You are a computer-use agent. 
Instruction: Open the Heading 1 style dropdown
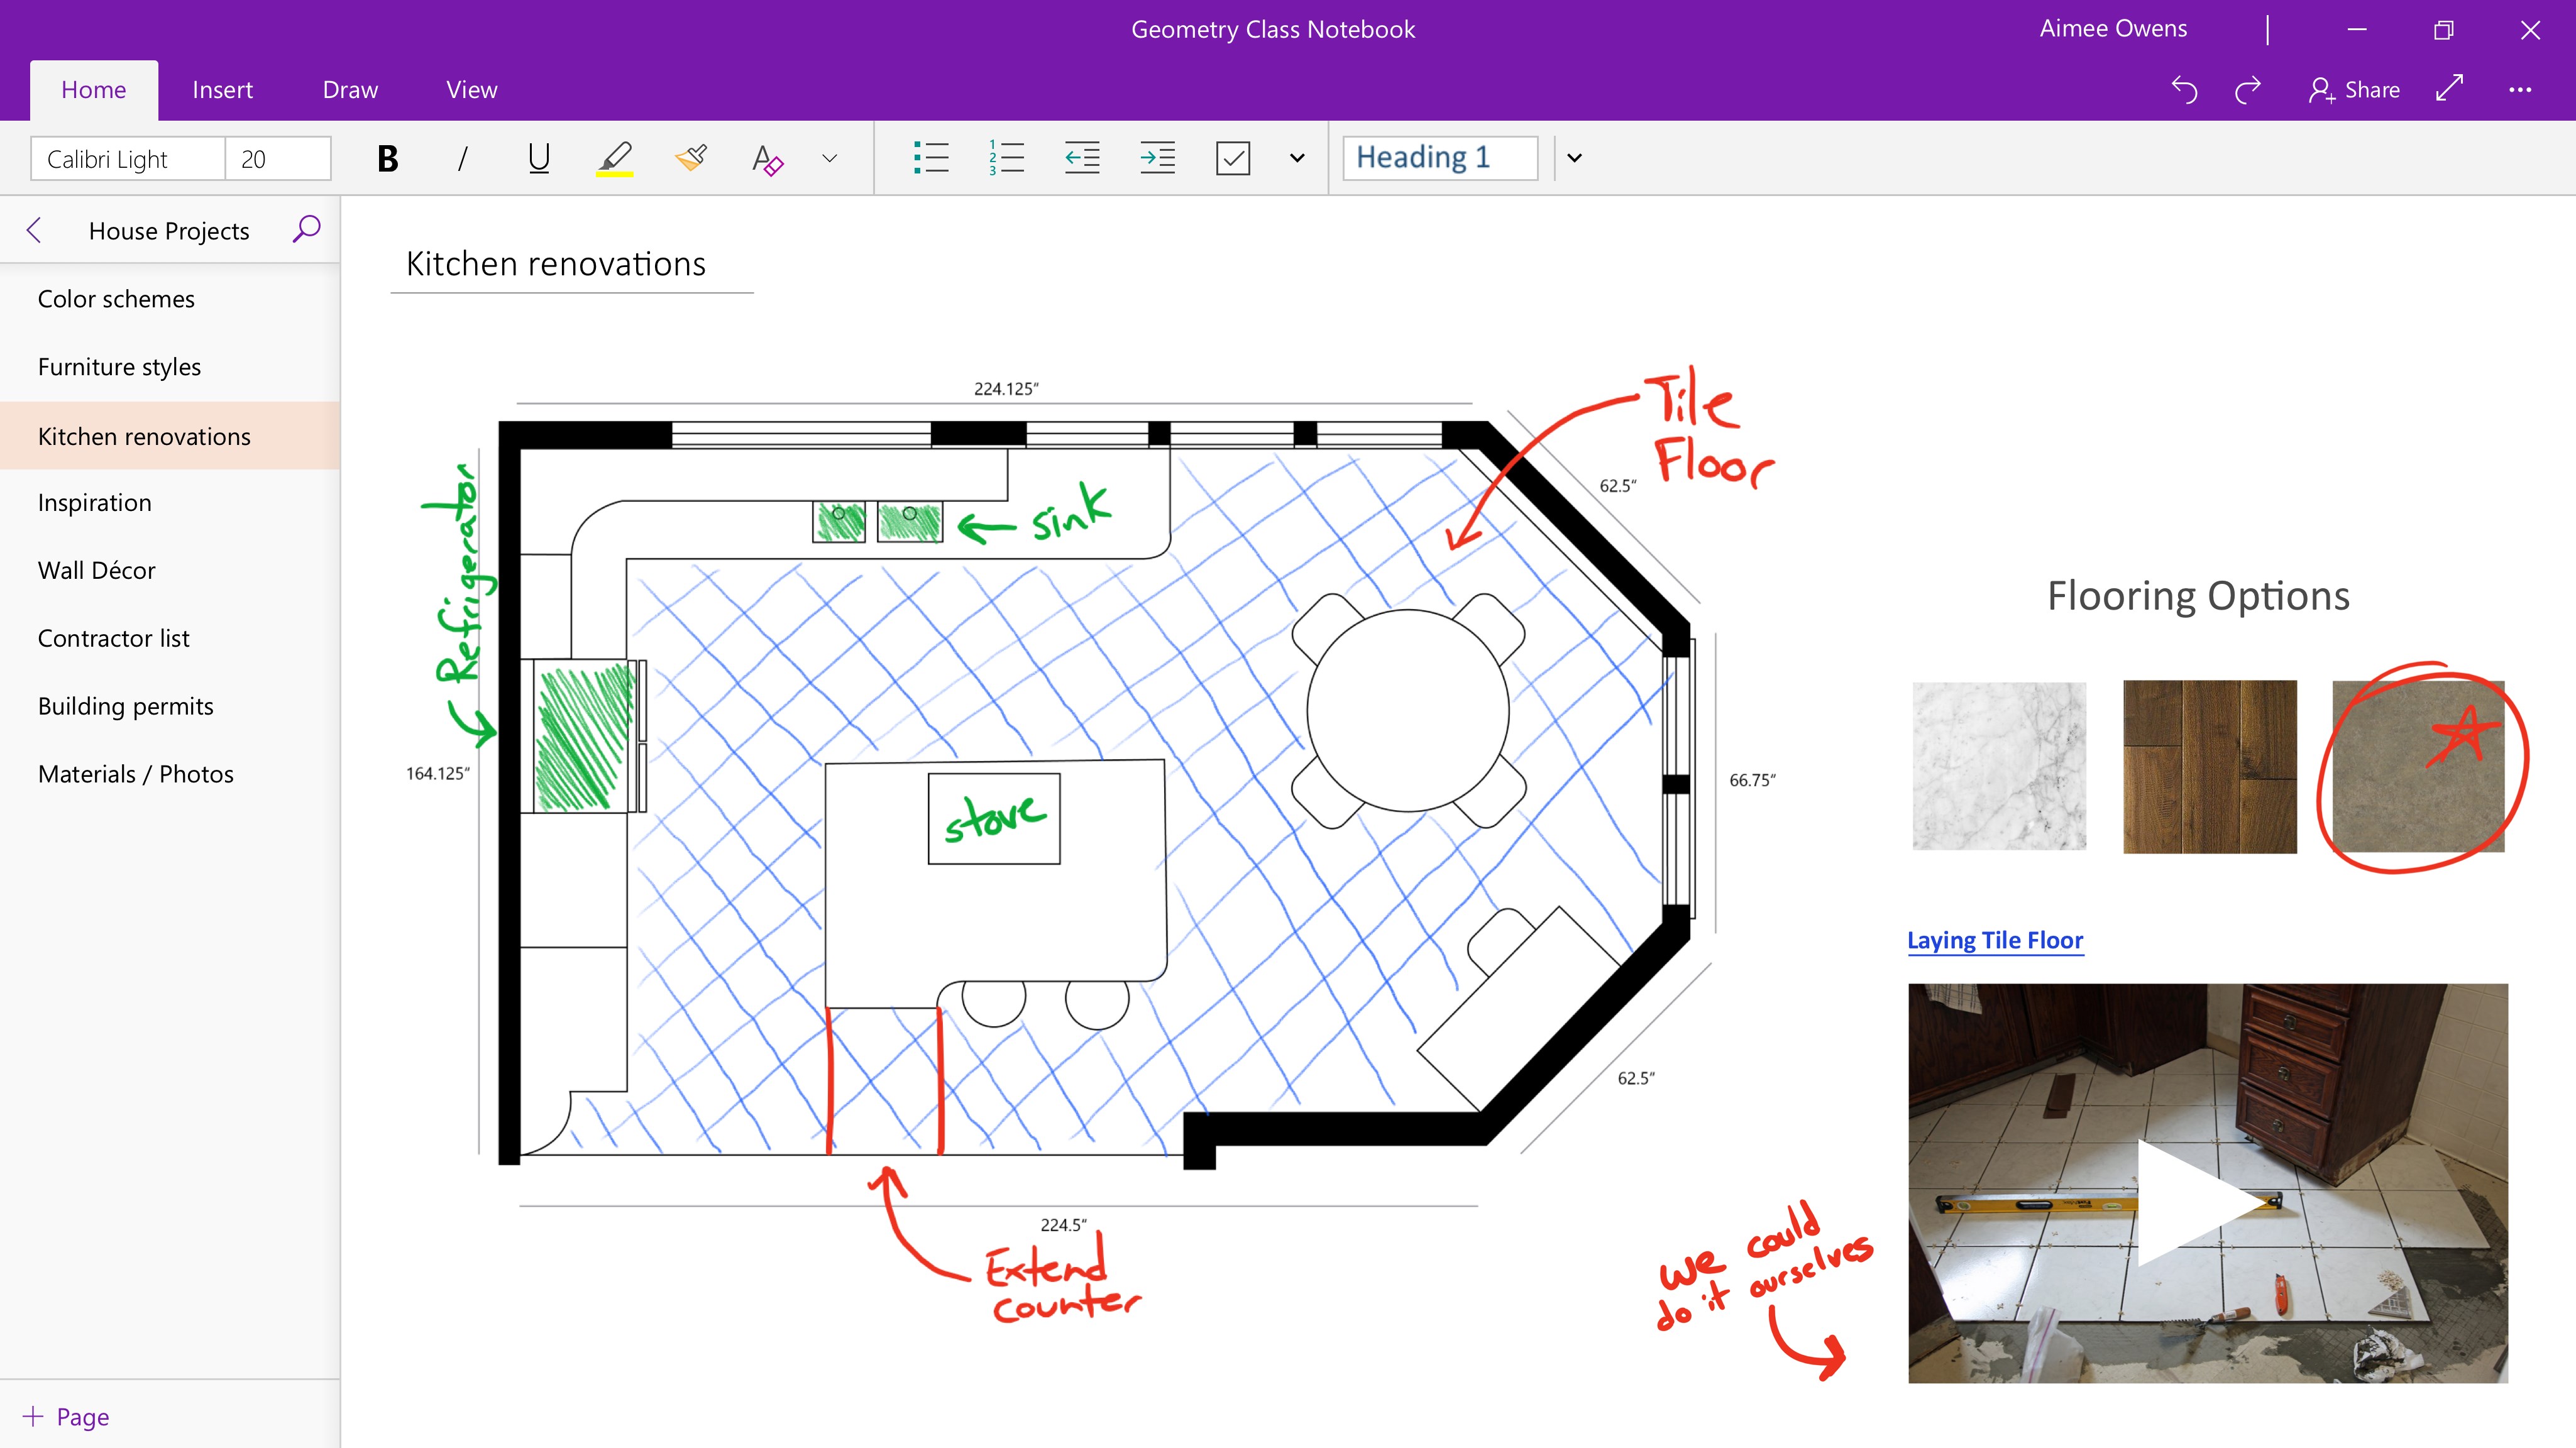(1573, 157)
